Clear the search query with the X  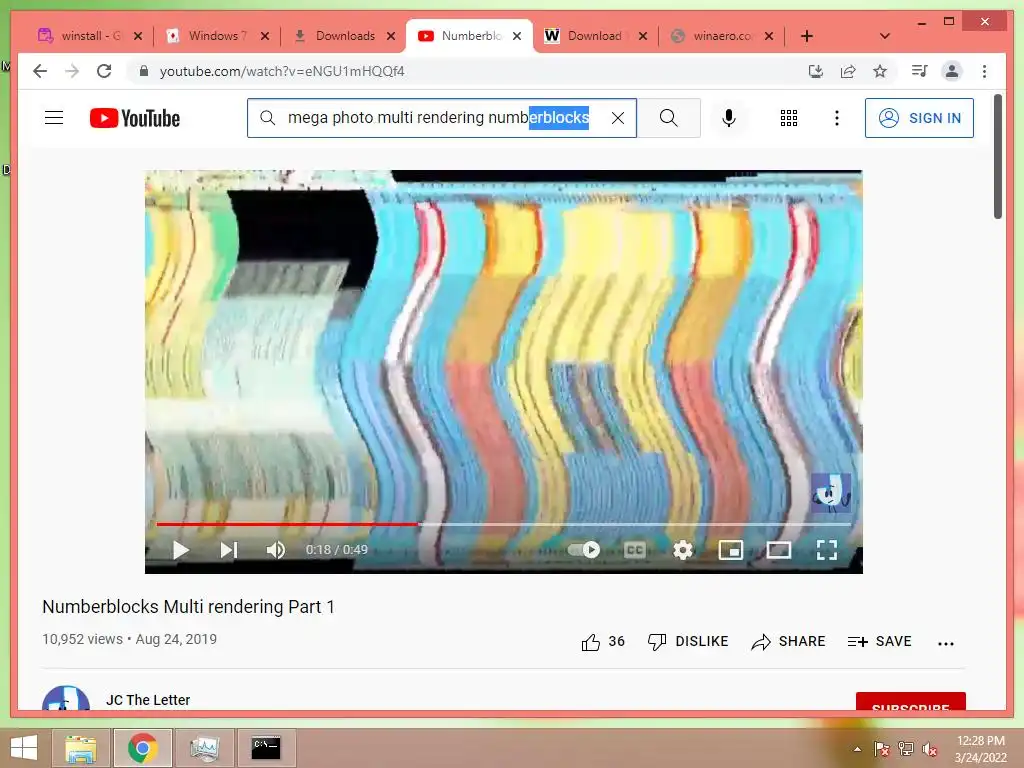click(x=618, y=118)
